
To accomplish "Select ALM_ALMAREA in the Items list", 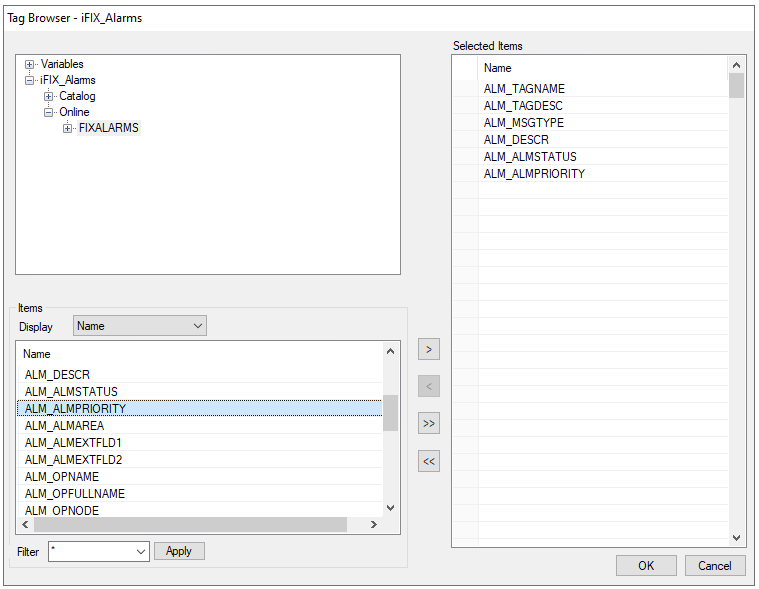I will click(x=200, y=425).
